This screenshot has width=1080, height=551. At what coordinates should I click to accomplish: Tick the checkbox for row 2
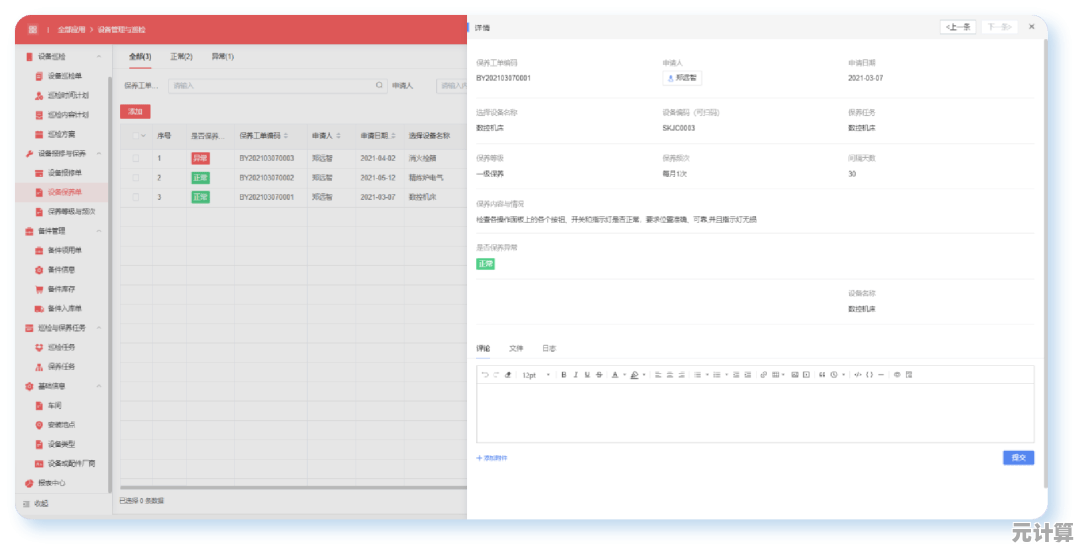[136, 178]
